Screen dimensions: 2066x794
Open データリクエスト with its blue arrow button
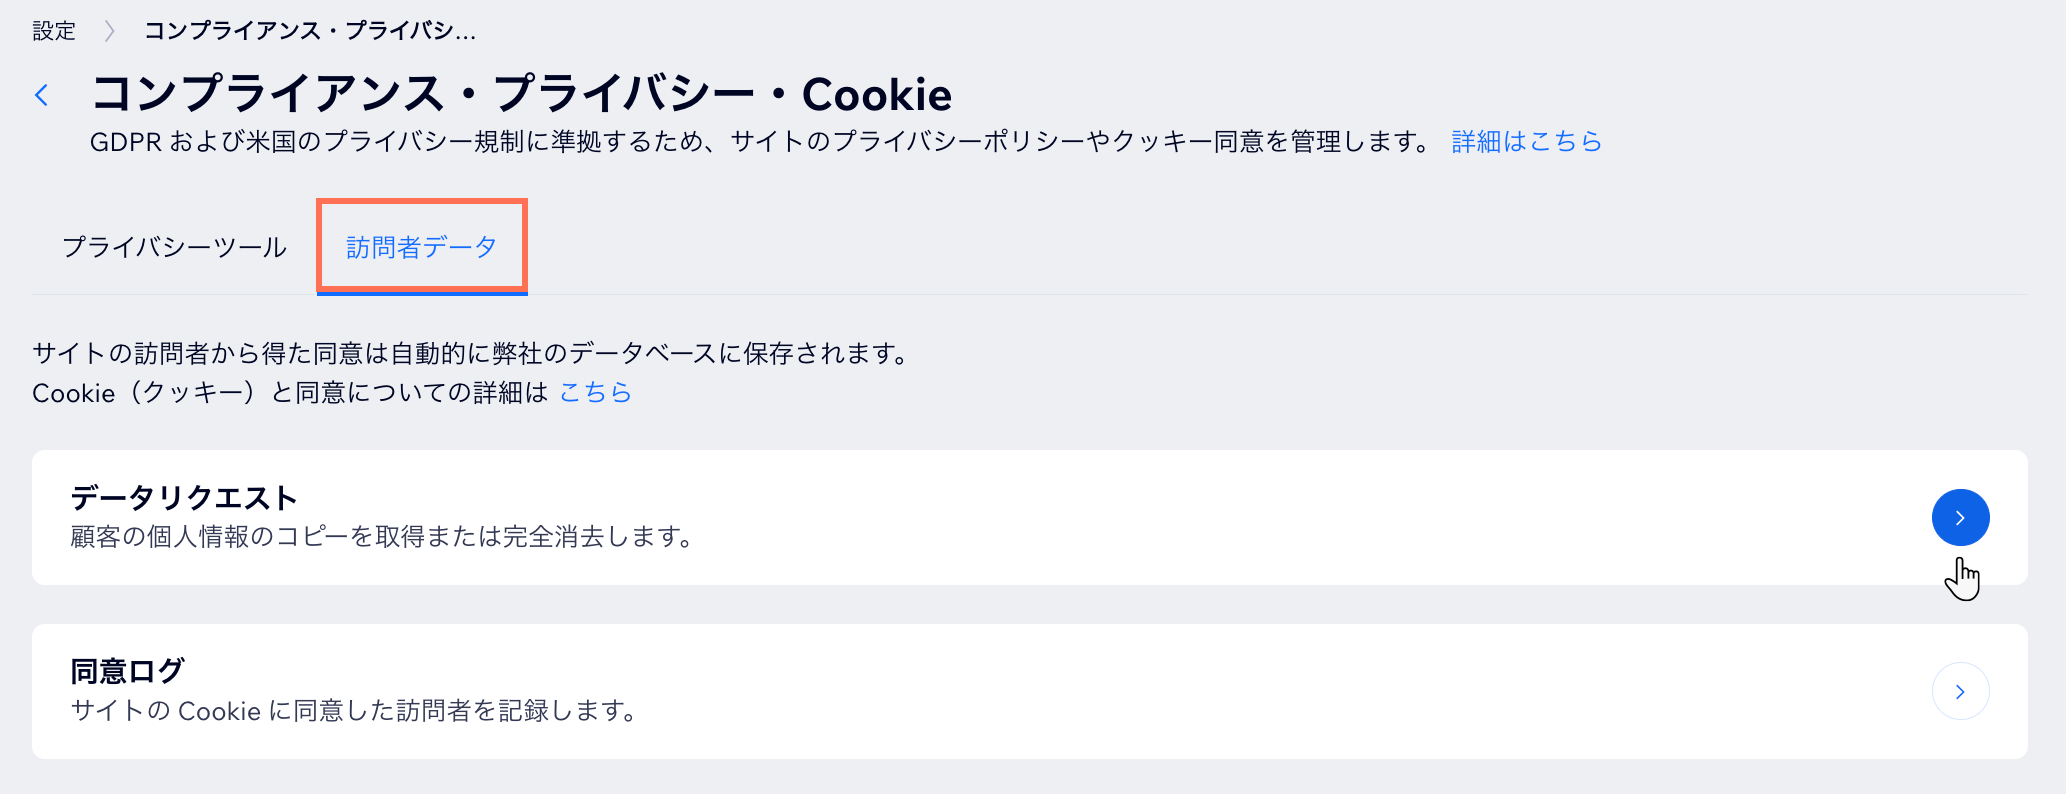coord(1960,517)
